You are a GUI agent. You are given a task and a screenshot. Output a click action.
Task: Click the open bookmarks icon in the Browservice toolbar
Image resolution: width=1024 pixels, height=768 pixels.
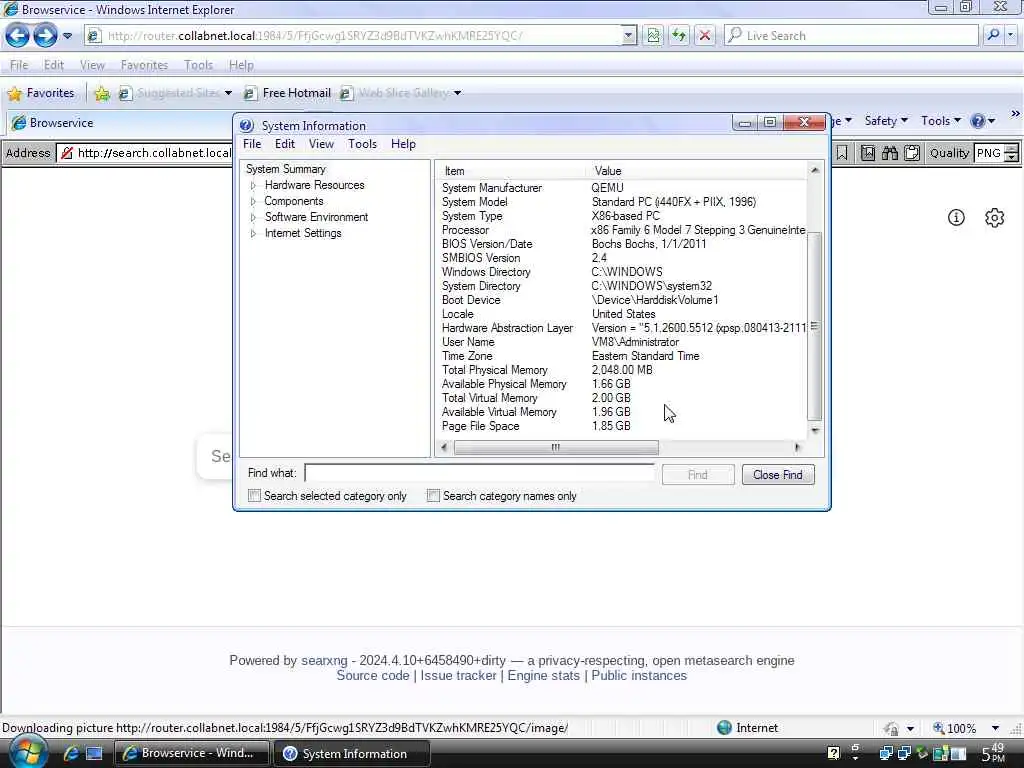click(867, 153)
